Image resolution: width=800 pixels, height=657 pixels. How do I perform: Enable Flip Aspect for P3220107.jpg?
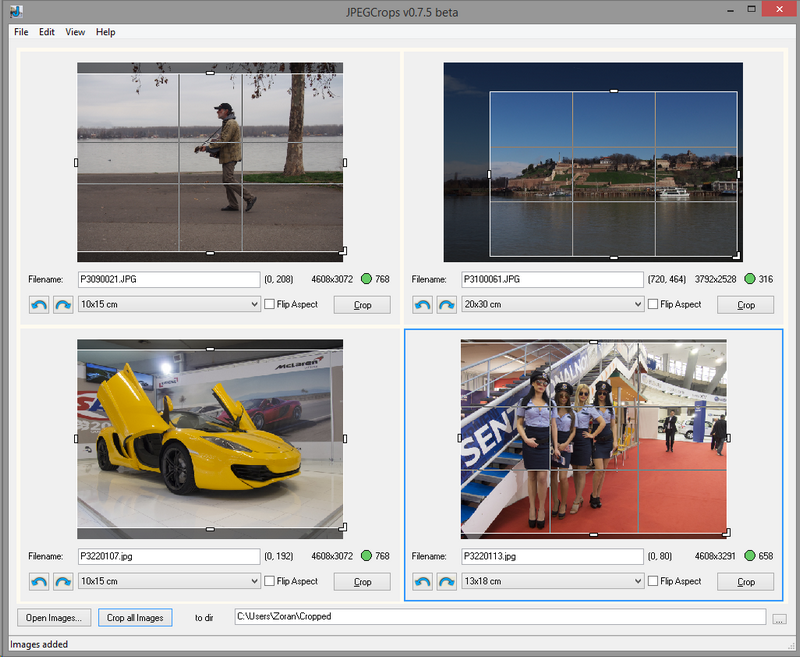coord(269,581)
